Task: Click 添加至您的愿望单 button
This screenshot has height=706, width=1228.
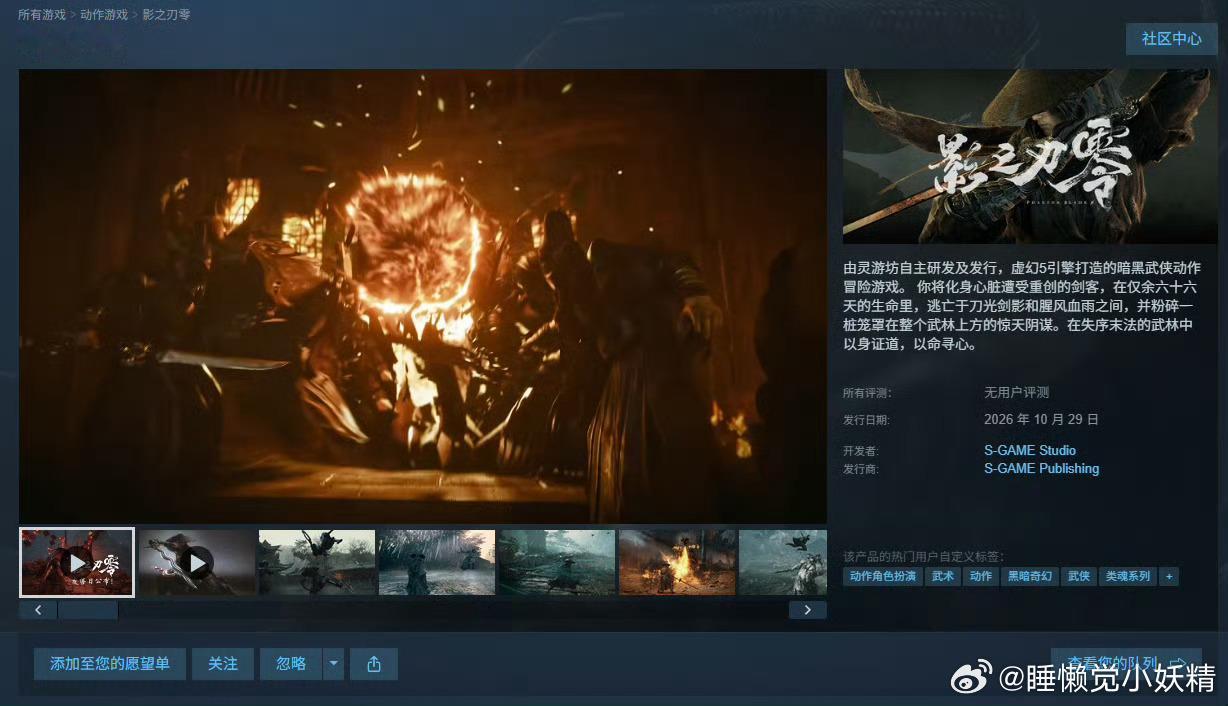Action: [x=110, y=664]
